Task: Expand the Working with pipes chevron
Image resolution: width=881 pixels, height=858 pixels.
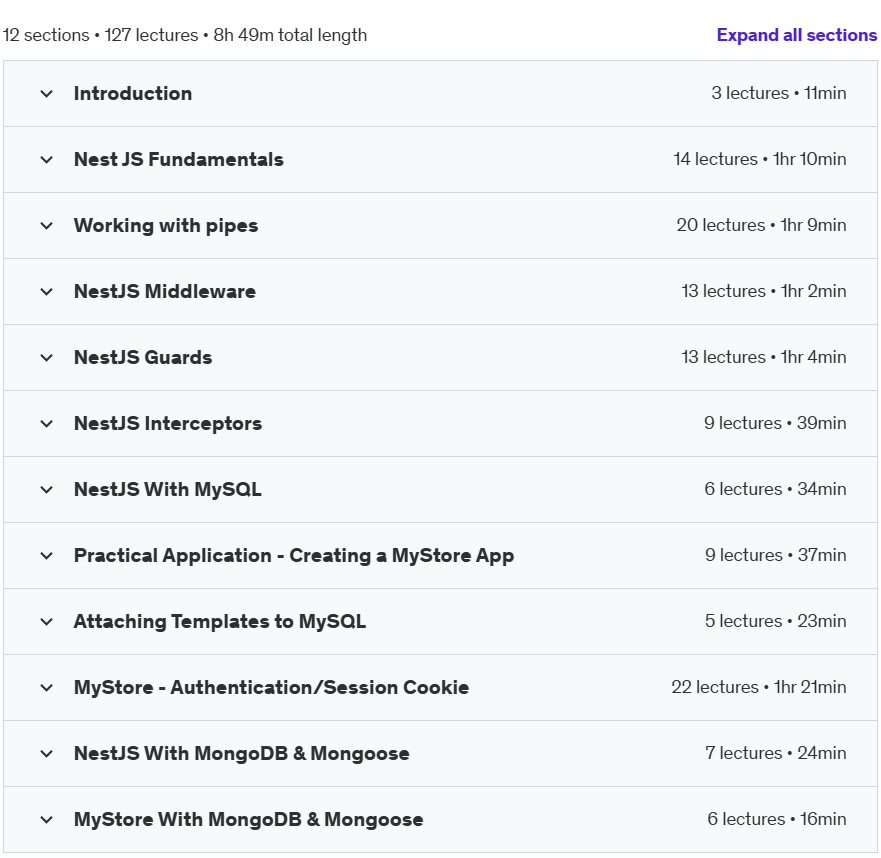Action: [47, 225]
